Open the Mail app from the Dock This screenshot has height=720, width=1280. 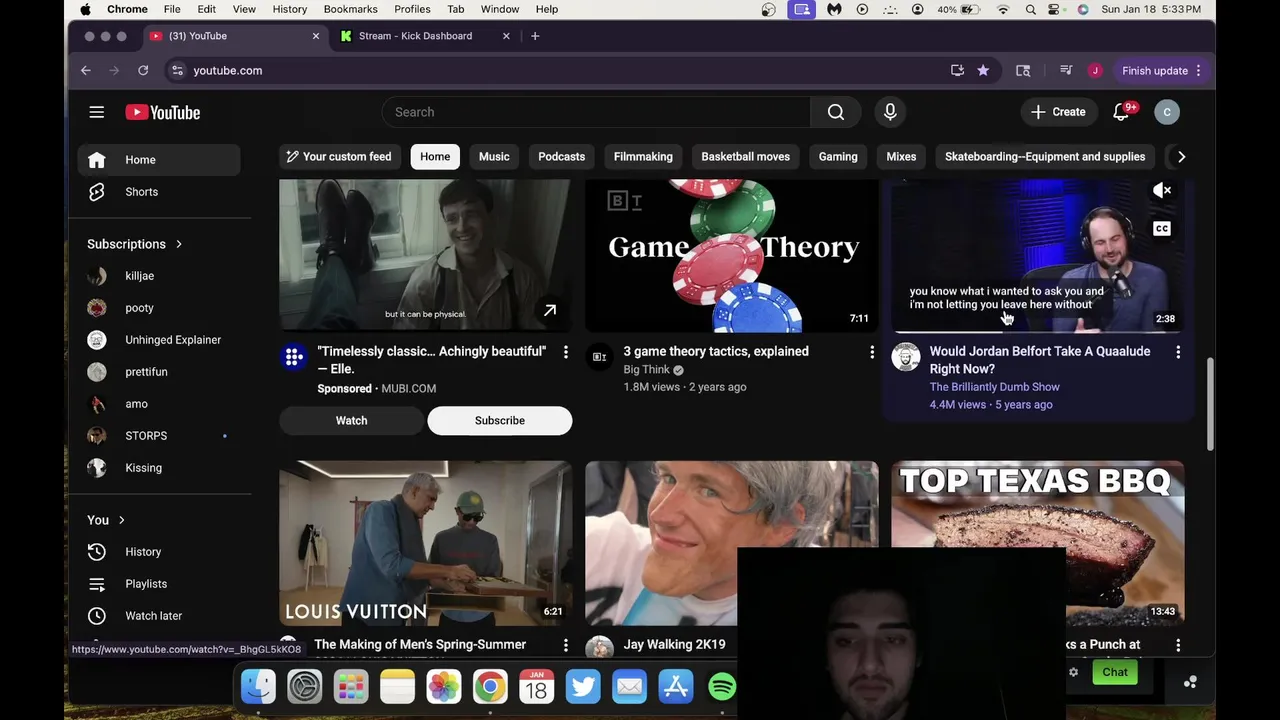(629, 686)
